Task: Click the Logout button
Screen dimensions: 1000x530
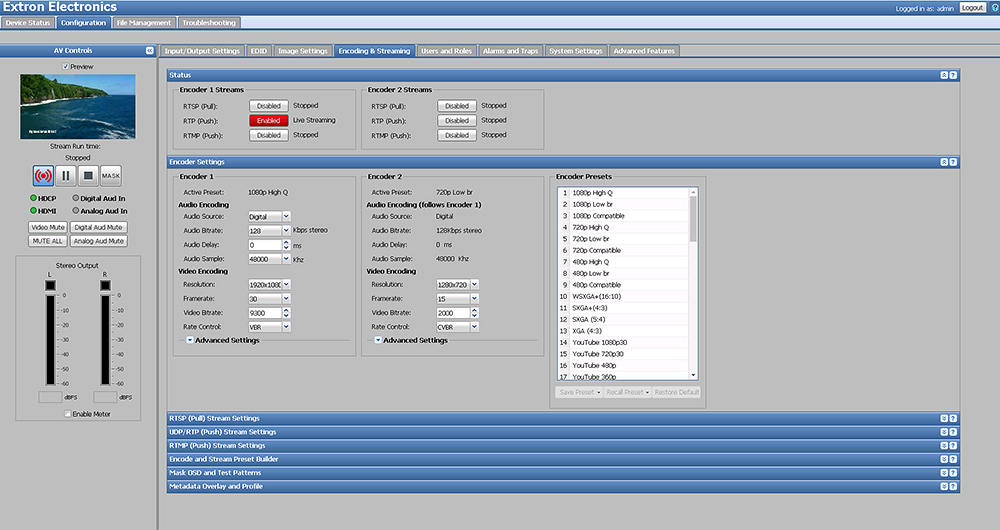Action: (x=972, y=7)
